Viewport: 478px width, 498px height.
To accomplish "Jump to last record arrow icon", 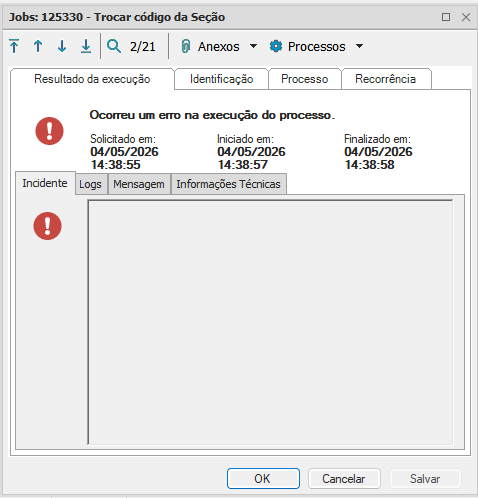I will [x=86, y=46].
